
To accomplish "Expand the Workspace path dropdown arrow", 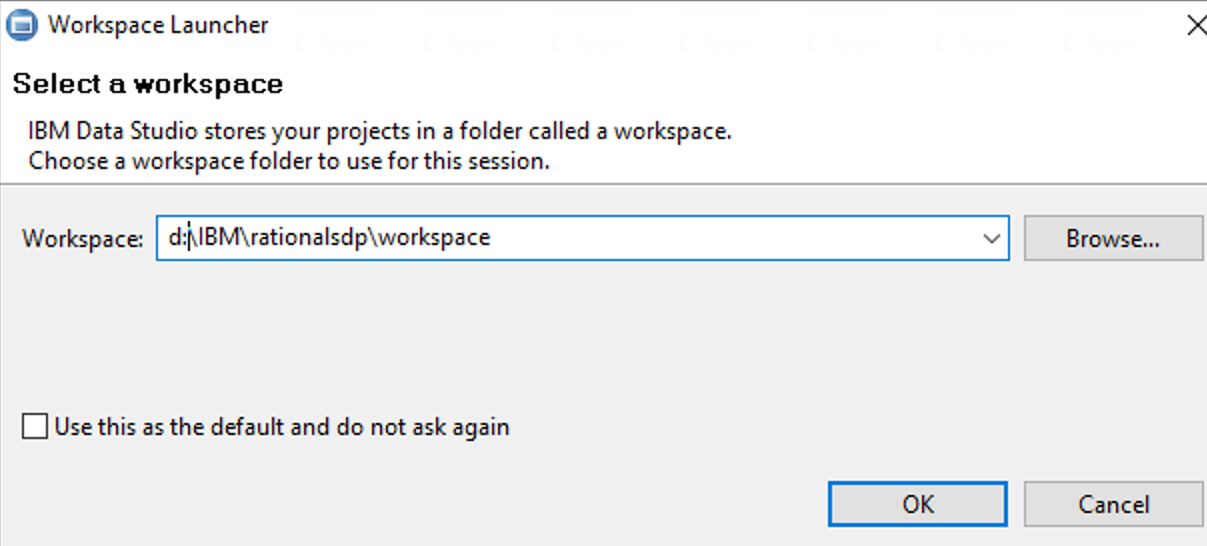I will [991, 239].
